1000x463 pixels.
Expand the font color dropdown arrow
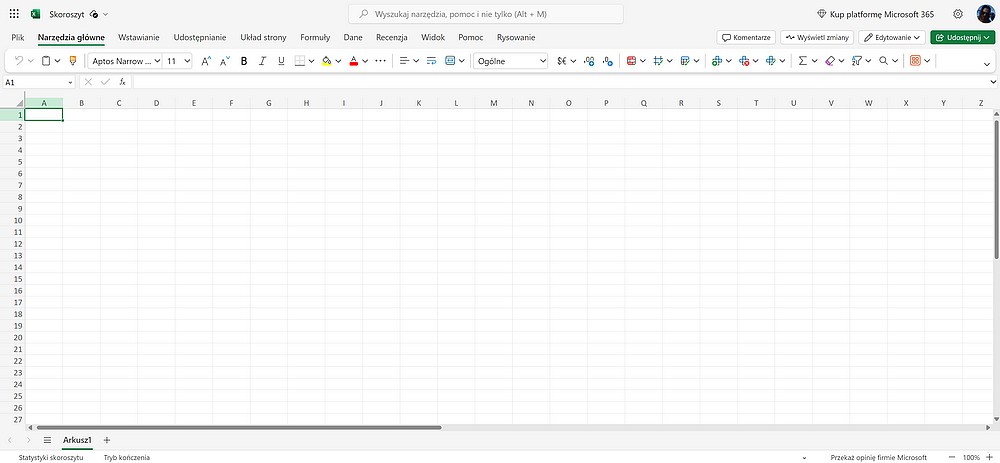365,61
